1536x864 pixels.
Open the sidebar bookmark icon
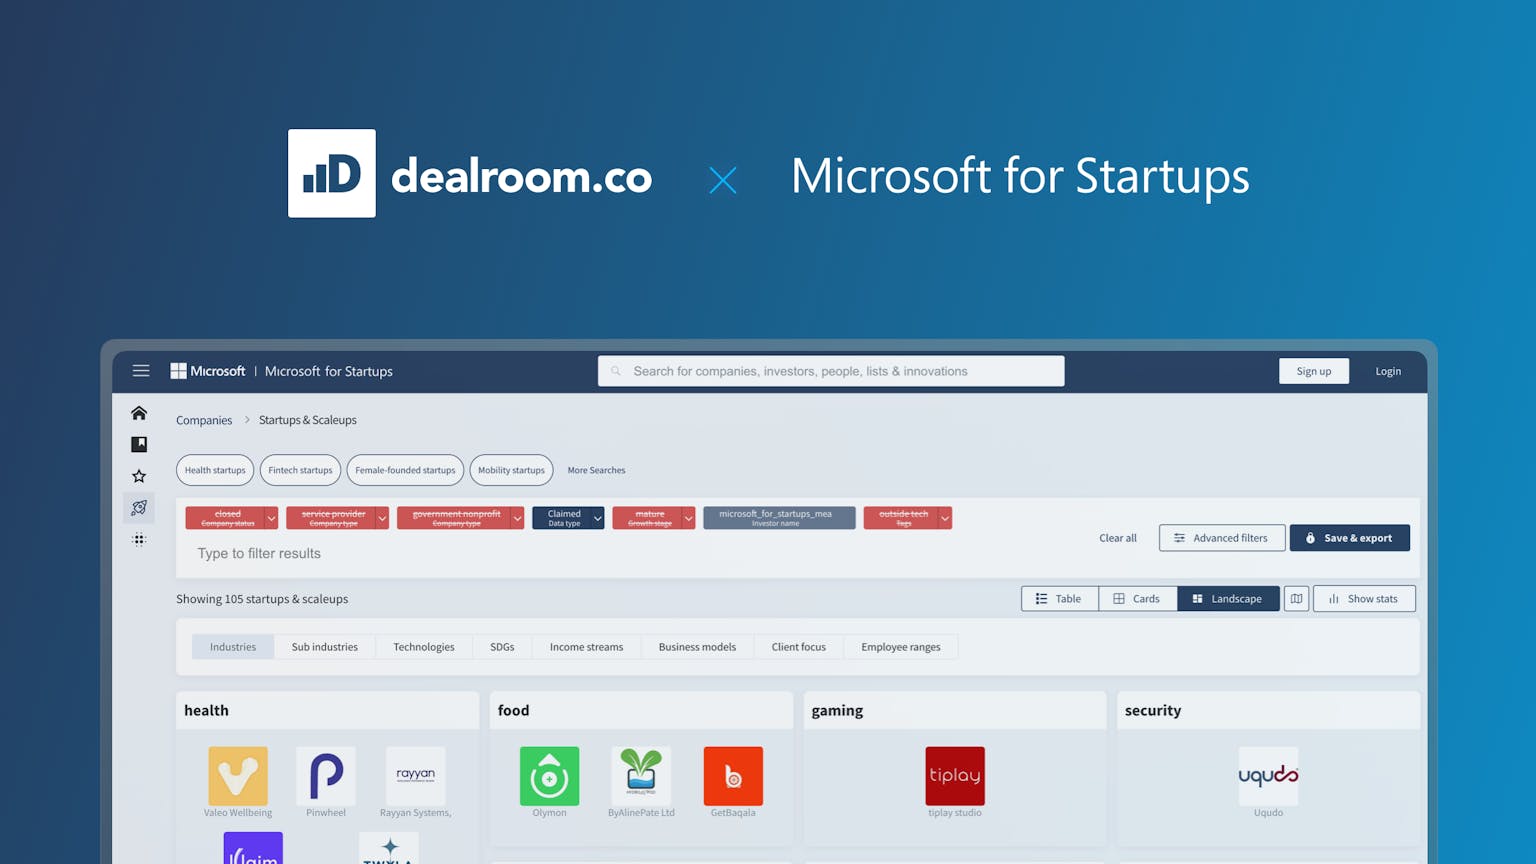tap(139, 444)
